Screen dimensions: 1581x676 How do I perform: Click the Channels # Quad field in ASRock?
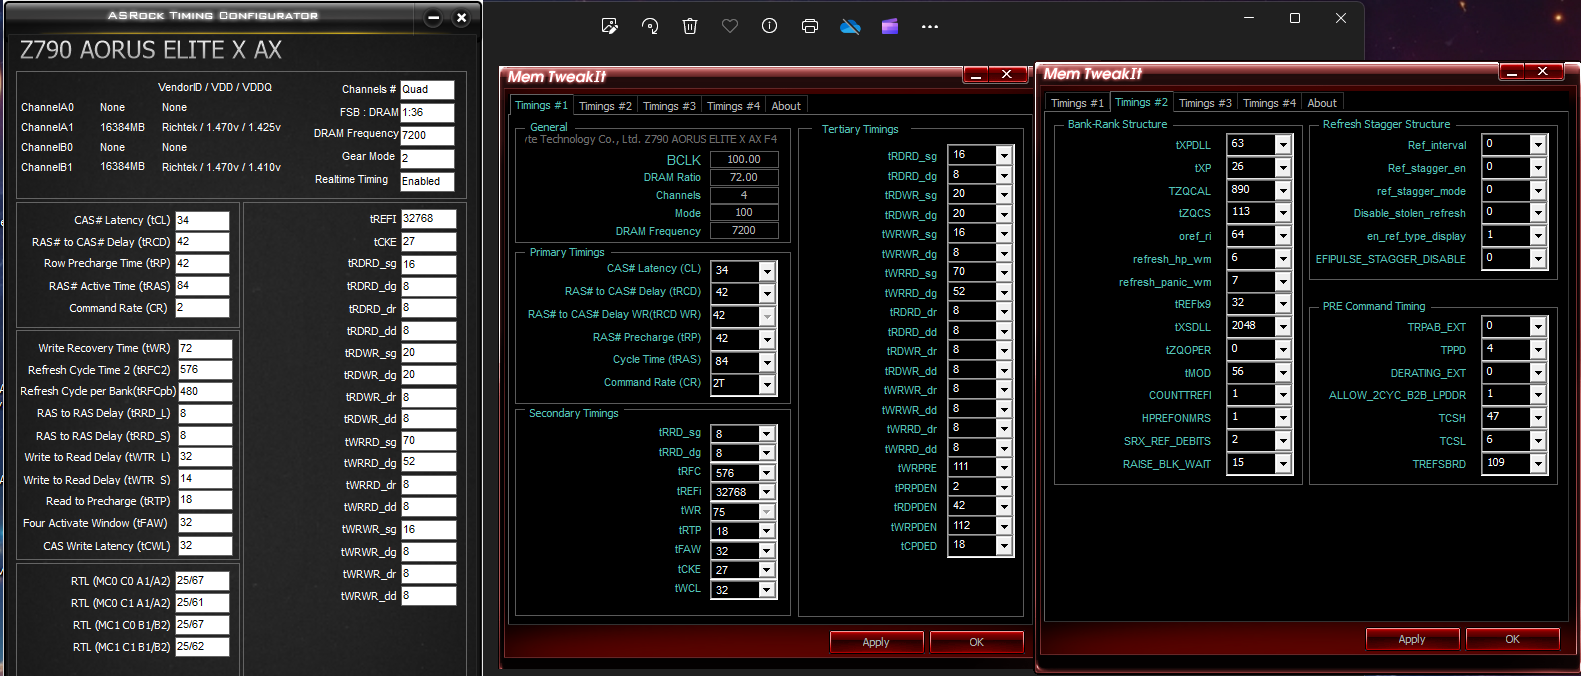point(427,89)
